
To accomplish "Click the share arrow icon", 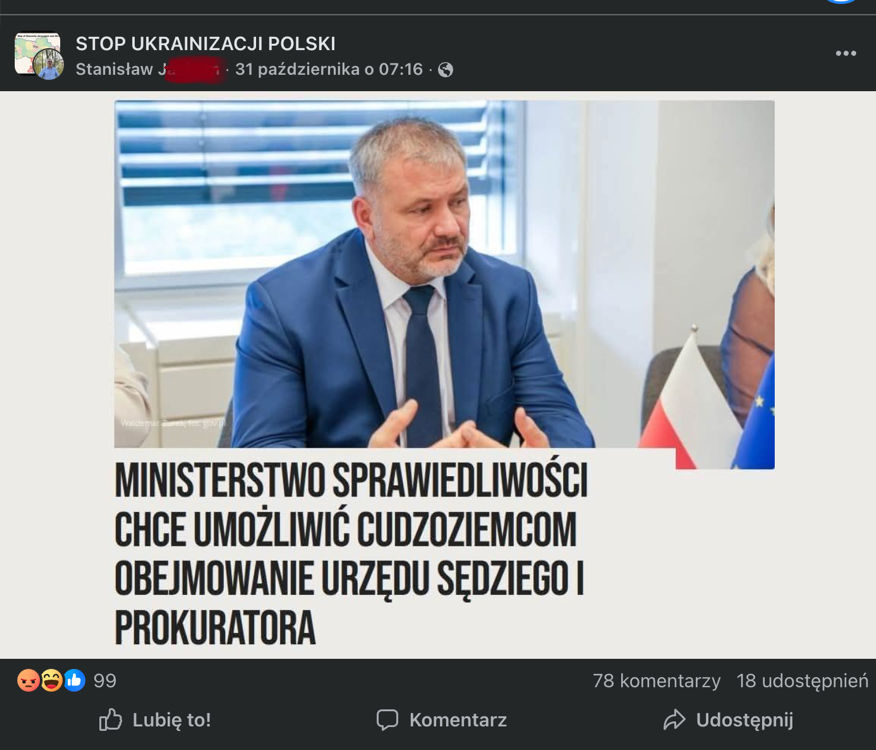I will pos(674,720).
